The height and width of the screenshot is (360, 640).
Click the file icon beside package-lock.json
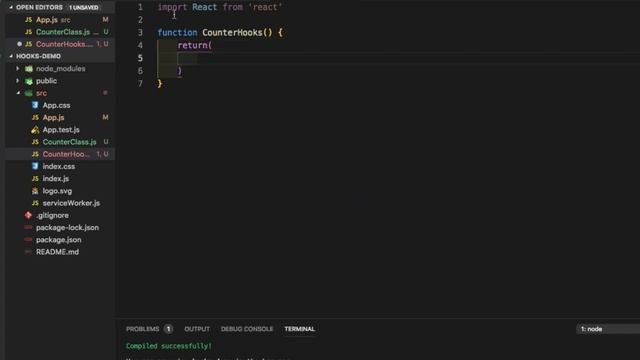(x=28, y=228)
